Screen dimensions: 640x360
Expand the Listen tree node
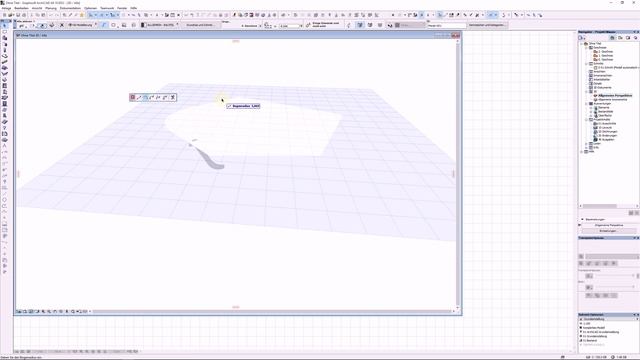(587, 144)
